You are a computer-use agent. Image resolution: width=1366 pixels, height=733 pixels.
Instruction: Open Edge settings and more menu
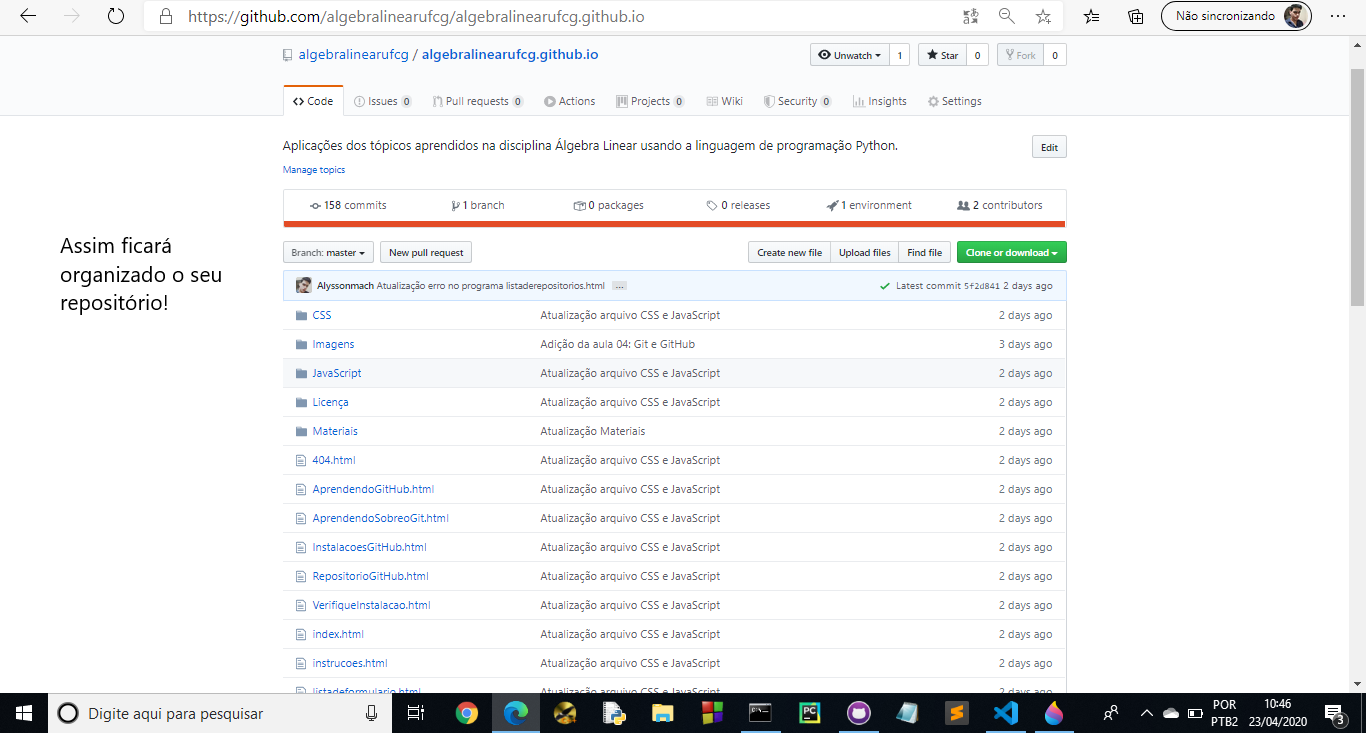coord(1338,16)
